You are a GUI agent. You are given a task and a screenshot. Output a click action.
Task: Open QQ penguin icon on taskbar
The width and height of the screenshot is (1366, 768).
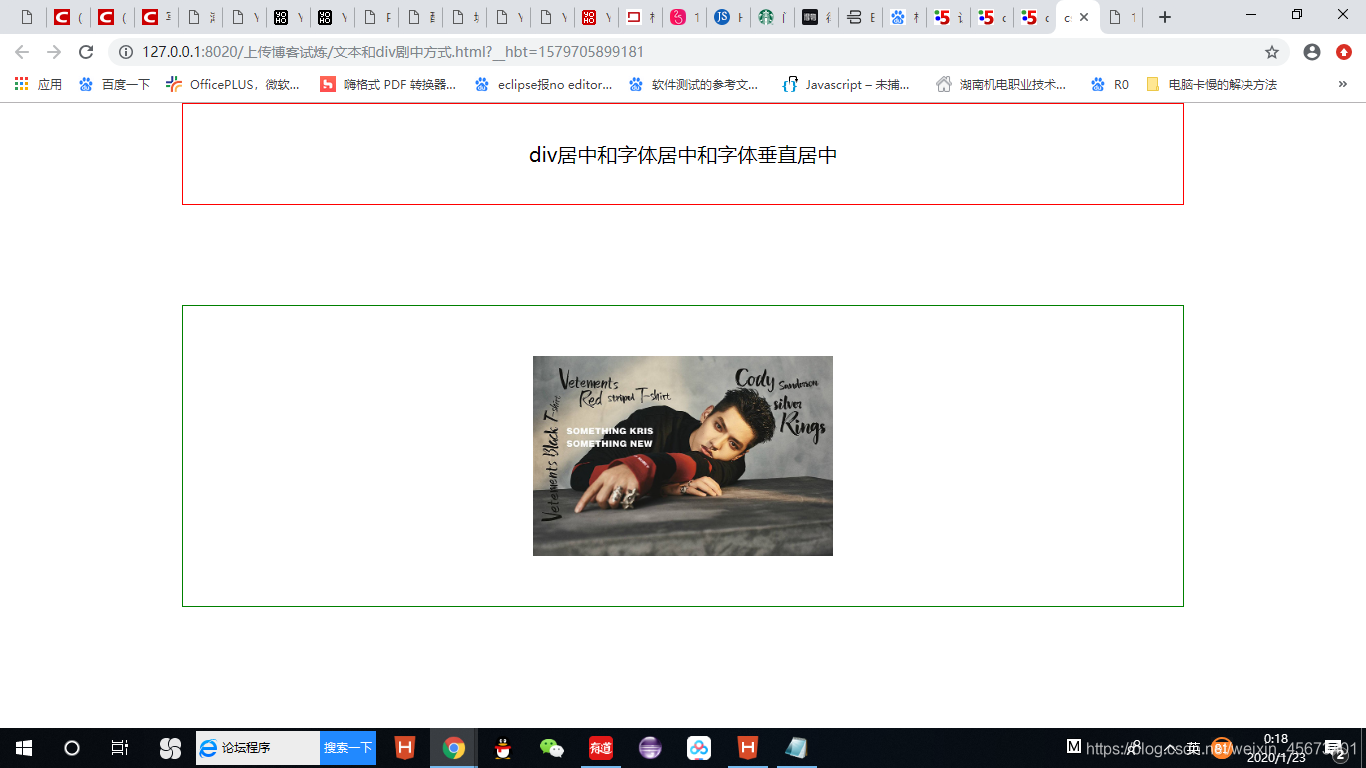[x=503, y=748]
